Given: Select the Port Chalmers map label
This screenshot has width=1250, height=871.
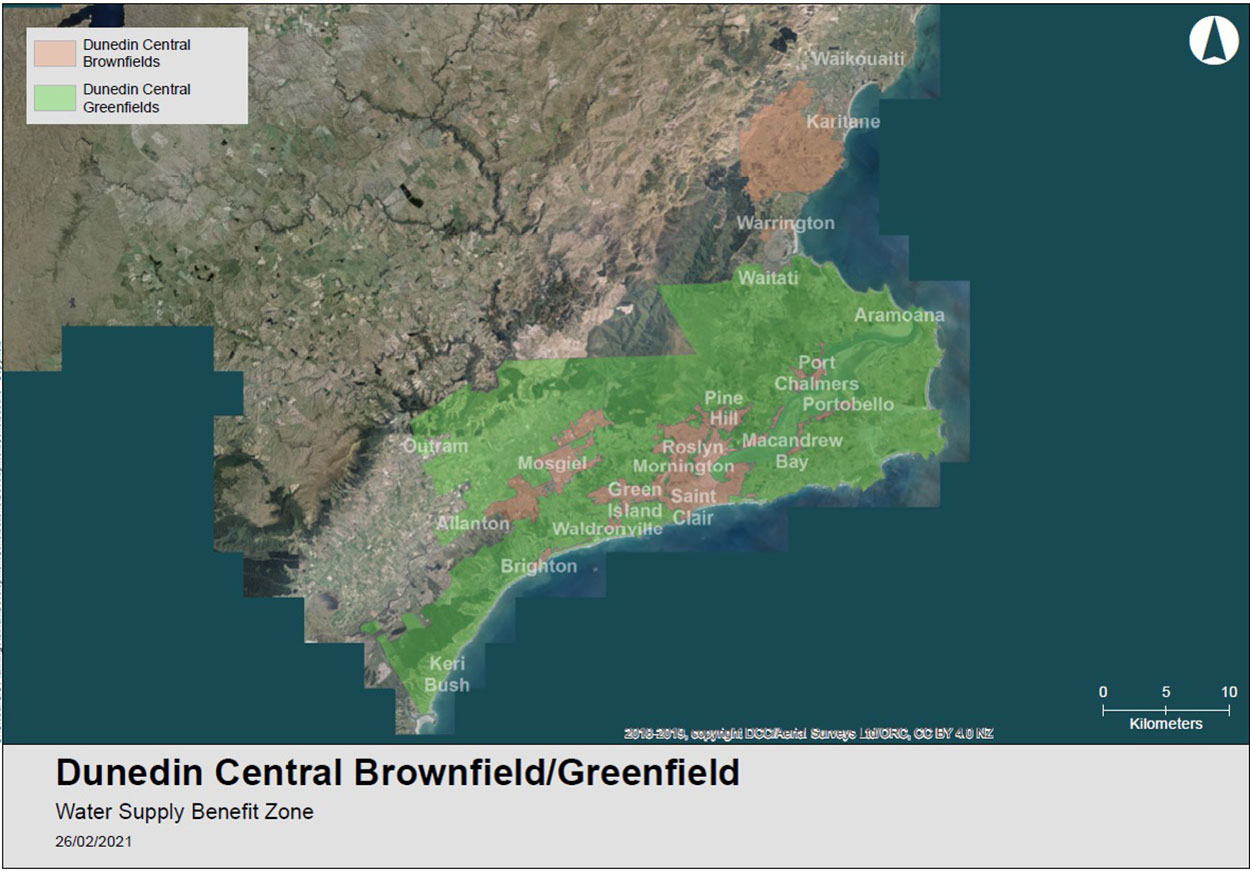Looking at the screenshot, I should pyautogui.click(x=816, y=373).
